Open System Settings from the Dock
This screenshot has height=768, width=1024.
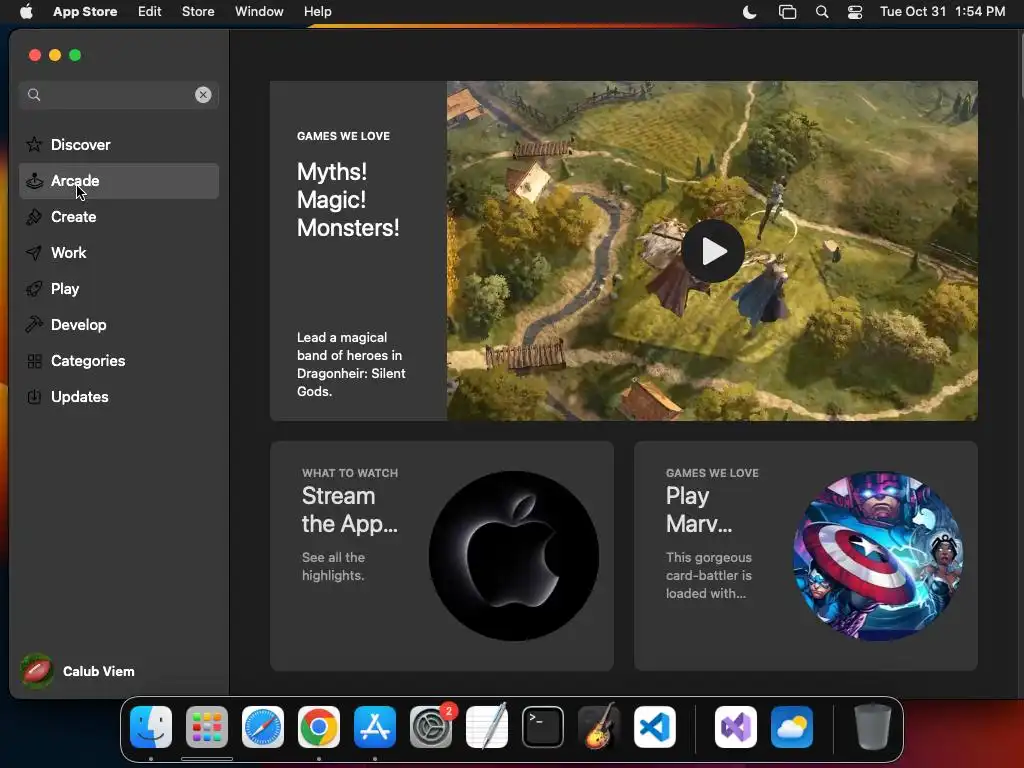(x=431, y=727)
